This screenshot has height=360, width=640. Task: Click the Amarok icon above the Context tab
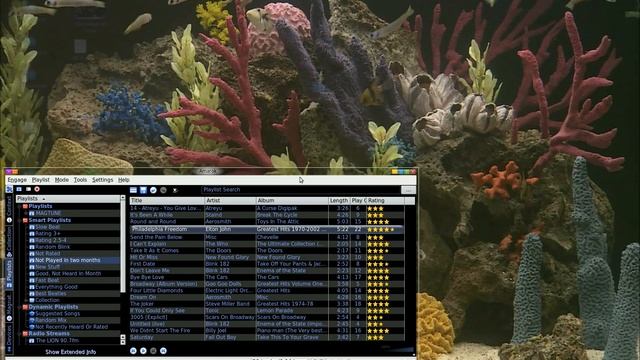[9, 189]
